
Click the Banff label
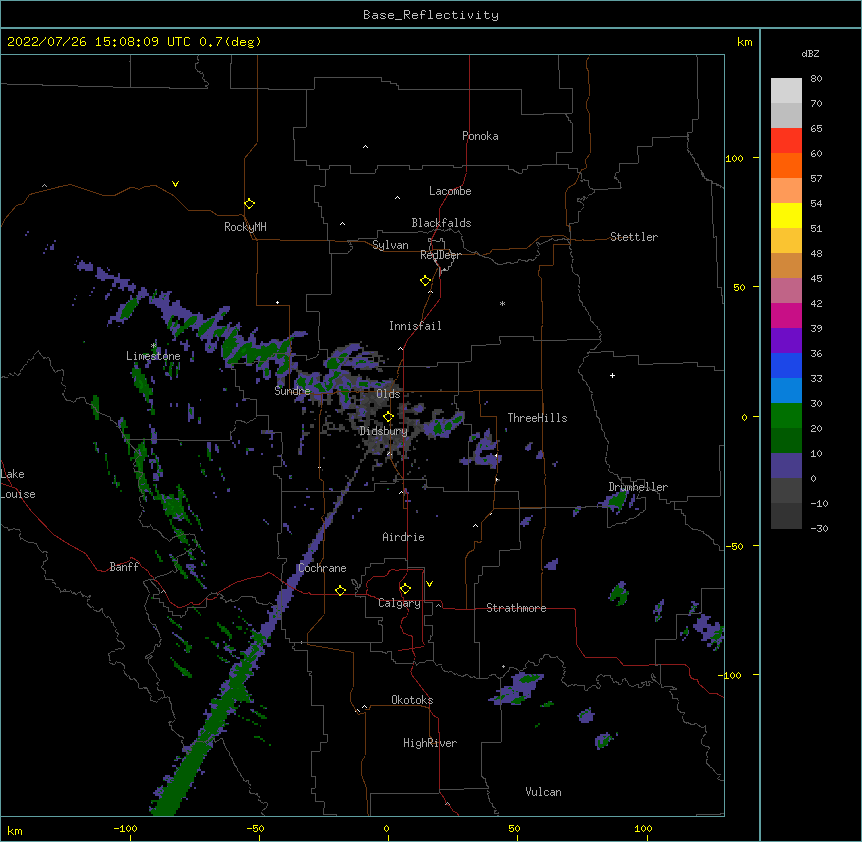click(124, 567)
